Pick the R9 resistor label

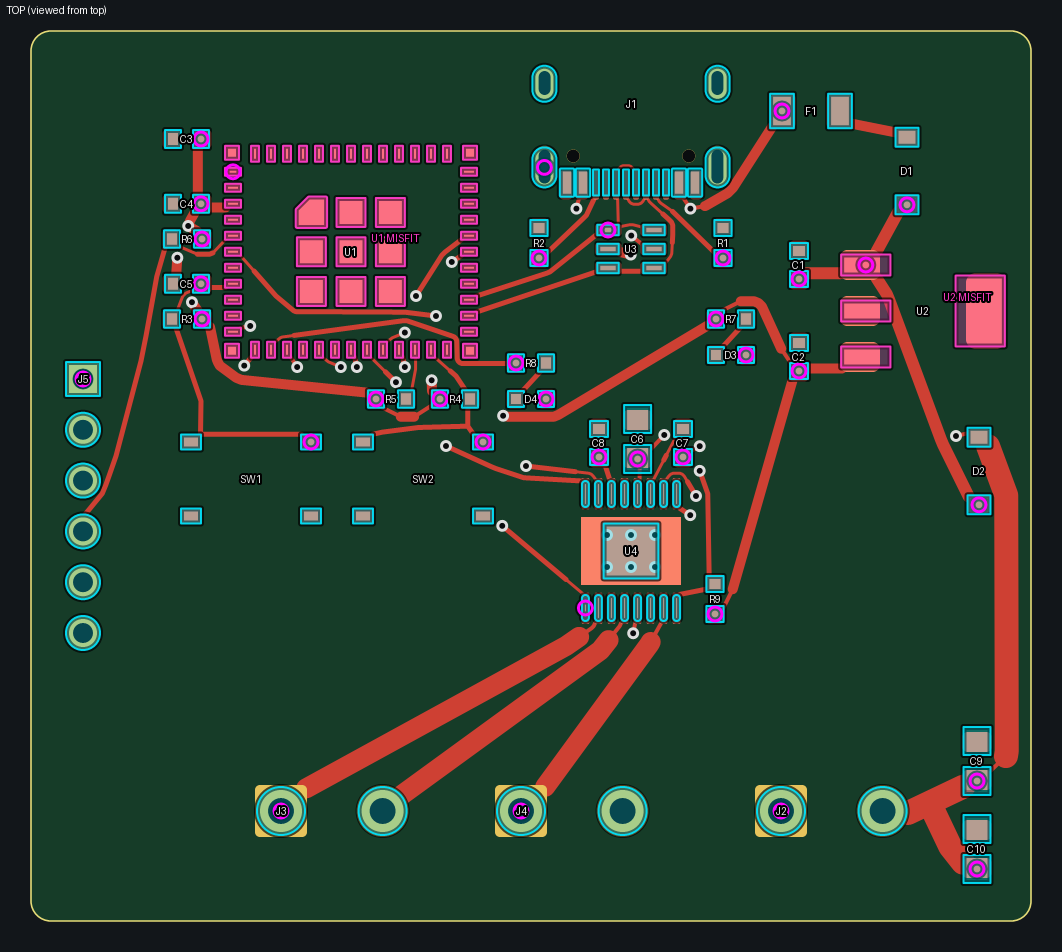tap(715, 600)
